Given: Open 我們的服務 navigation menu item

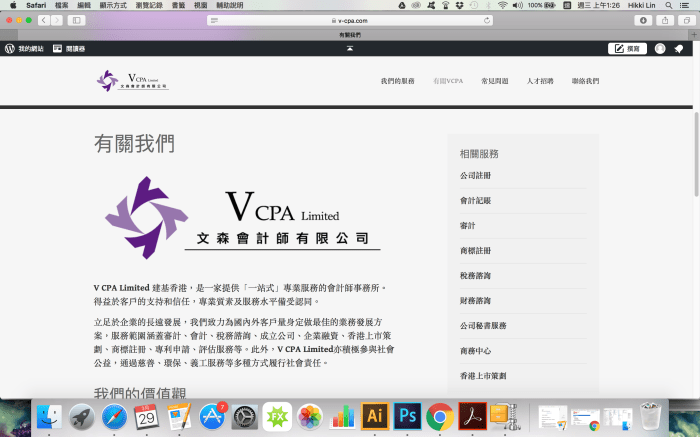Looking at the screenshot, I should click(397, 81).
